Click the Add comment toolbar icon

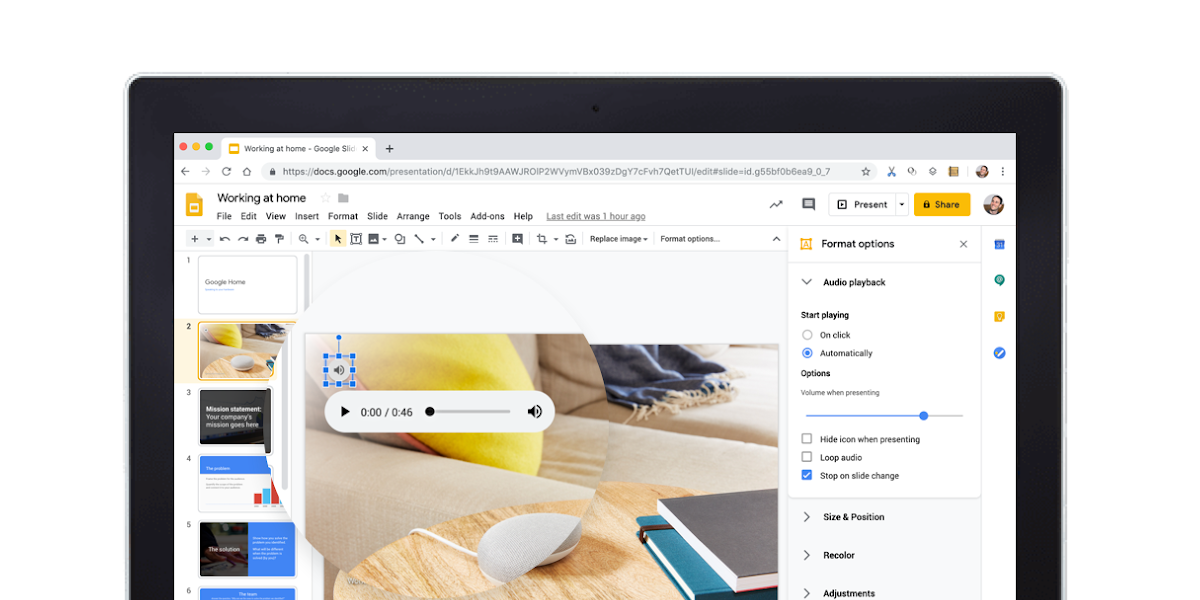pyautogui.click(x=517, y=239)
